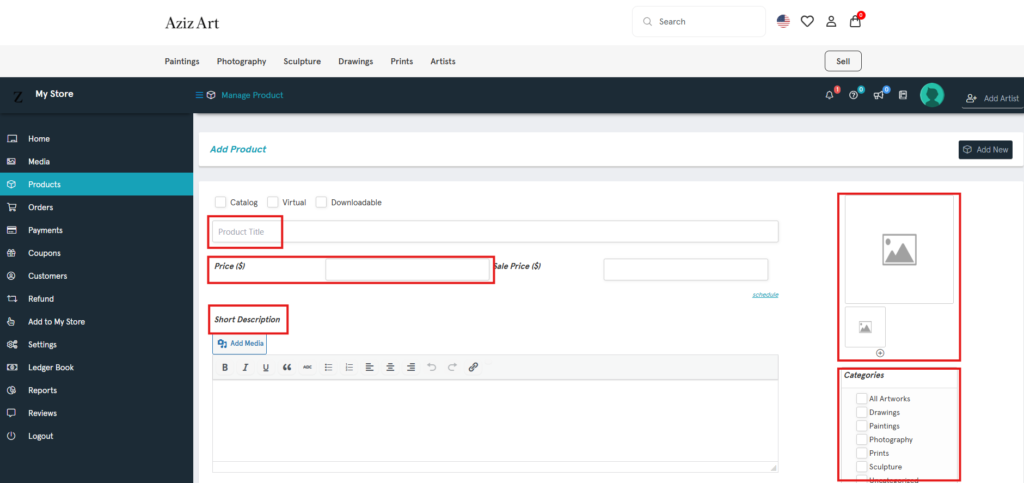The width and height of the screenshot is (1024, 483).
Task: Click the wishlist heart icon
Action: [x=807, y=21]
